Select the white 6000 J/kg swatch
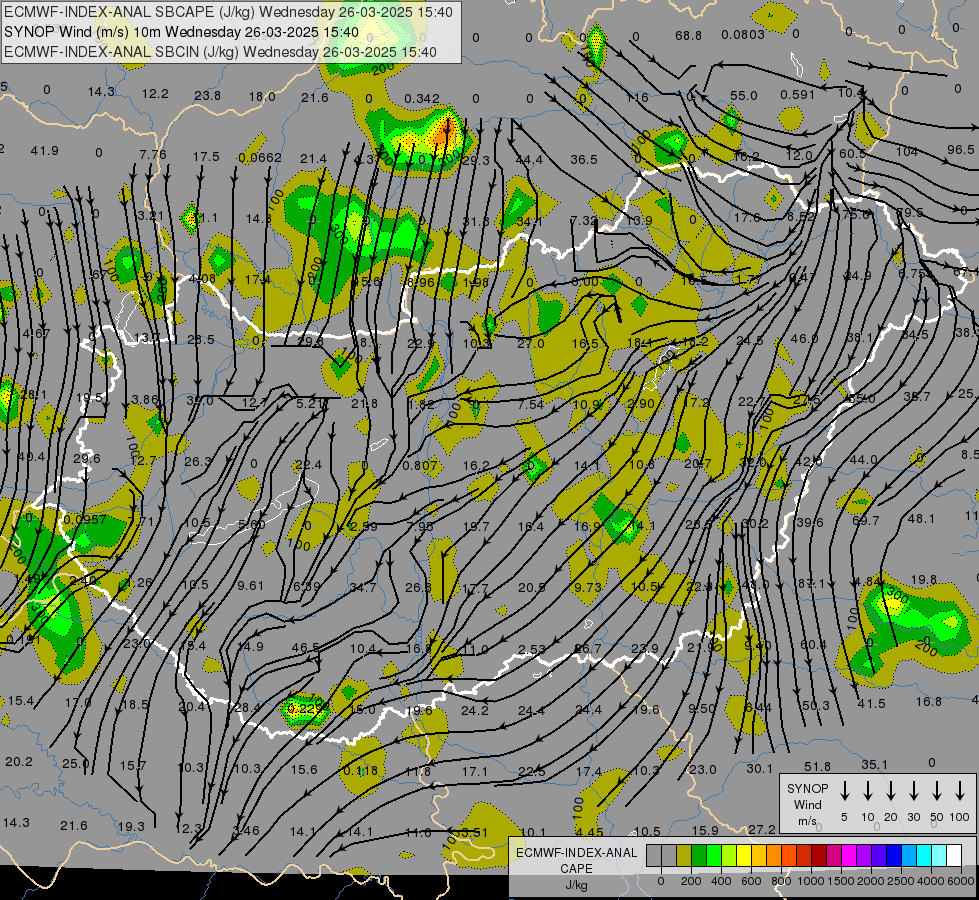This screenshot has height=900, width=979. tap(953, 856)
